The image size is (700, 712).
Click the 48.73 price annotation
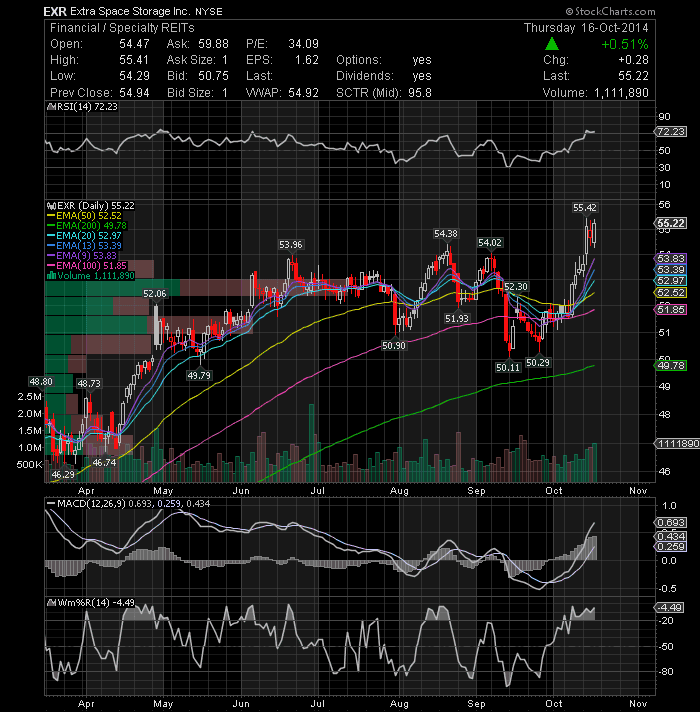click(89, 384)
